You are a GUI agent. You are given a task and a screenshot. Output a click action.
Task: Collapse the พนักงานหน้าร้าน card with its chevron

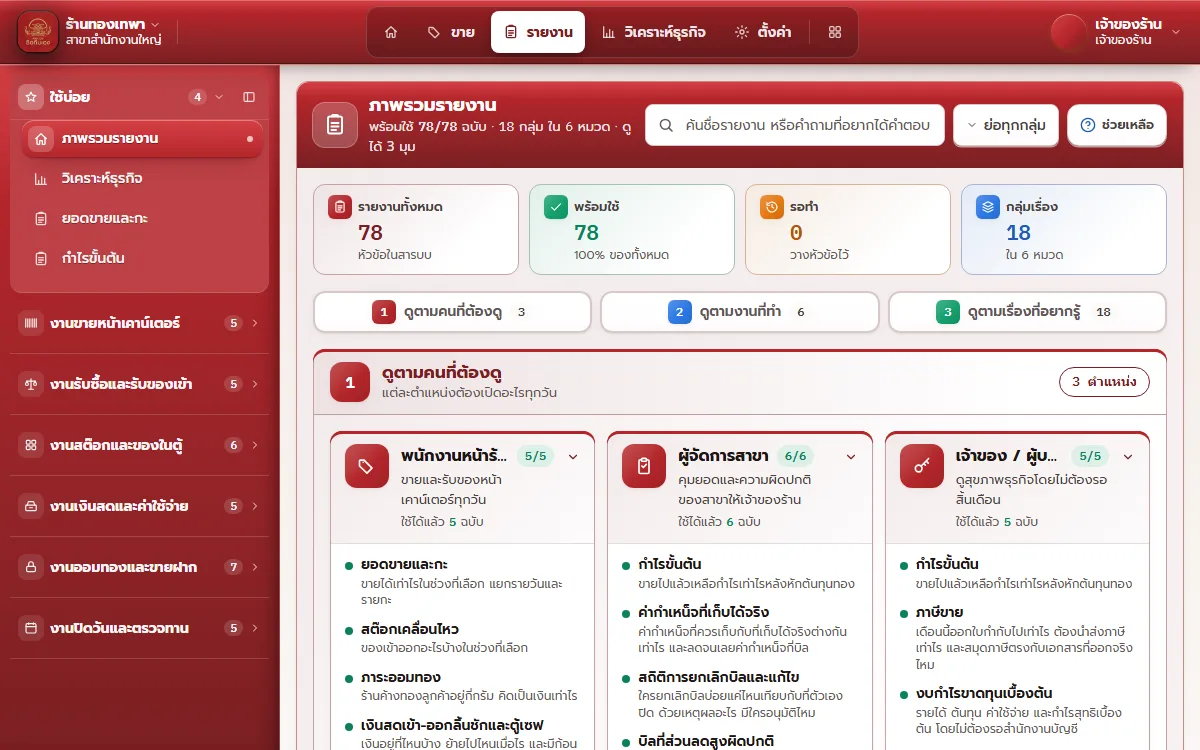click(x=574, y=457)
